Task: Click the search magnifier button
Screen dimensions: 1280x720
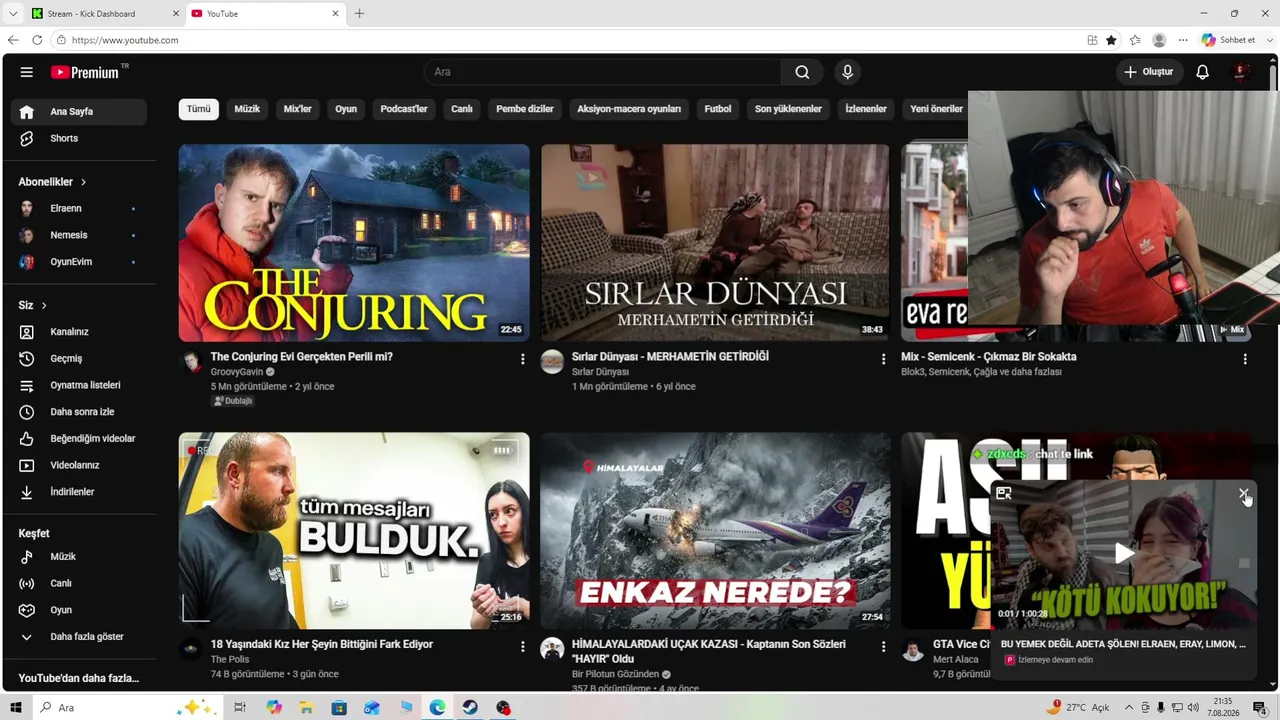Action: coord(802,72)
